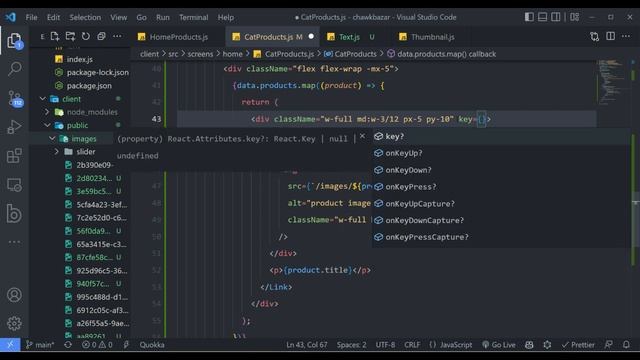Synchronize changes icon in status bar

coord(68,345)
